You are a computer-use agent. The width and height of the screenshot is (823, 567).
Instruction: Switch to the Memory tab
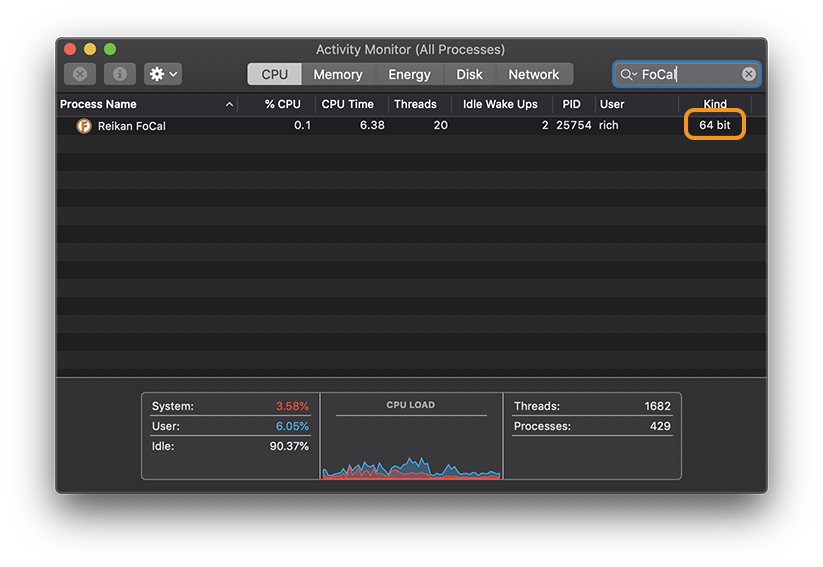coord(338,74)
